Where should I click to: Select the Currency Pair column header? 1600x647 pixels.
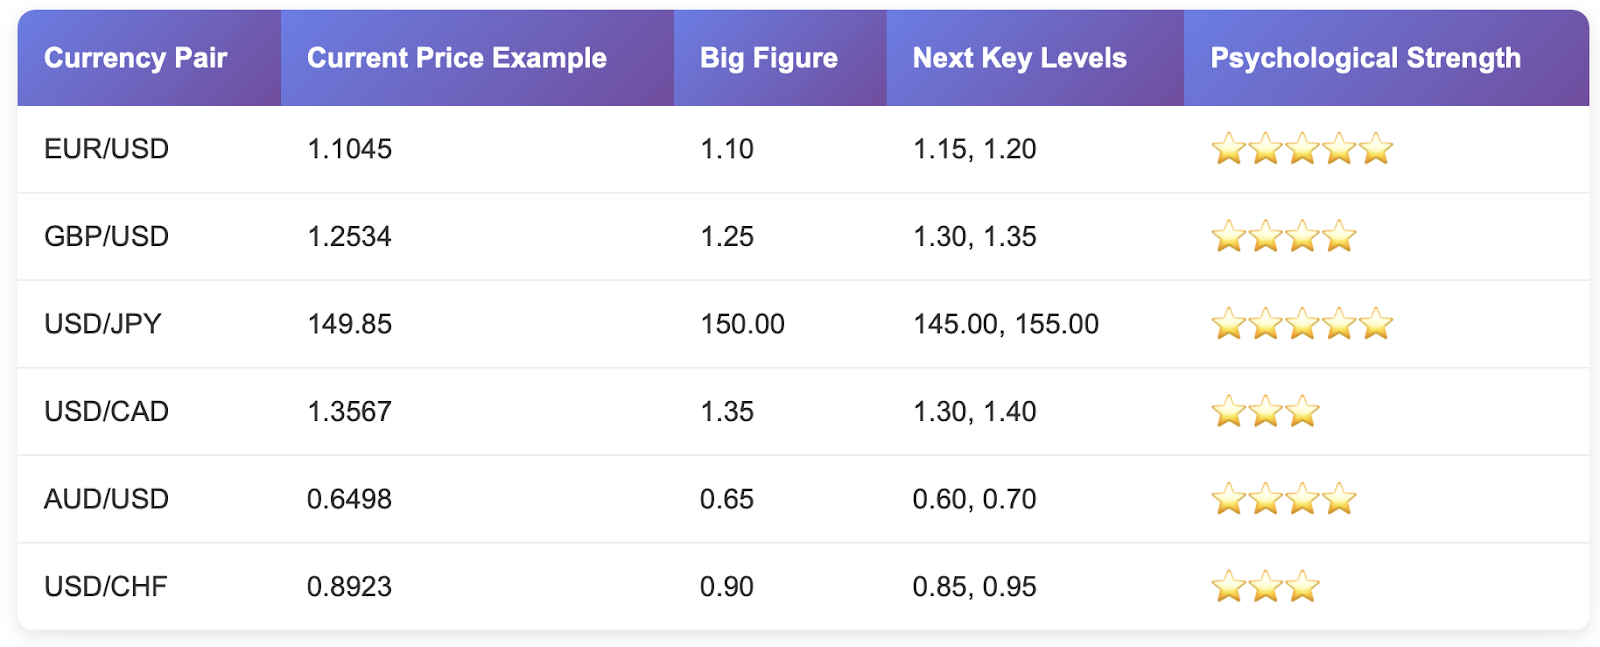coord(136,58)
